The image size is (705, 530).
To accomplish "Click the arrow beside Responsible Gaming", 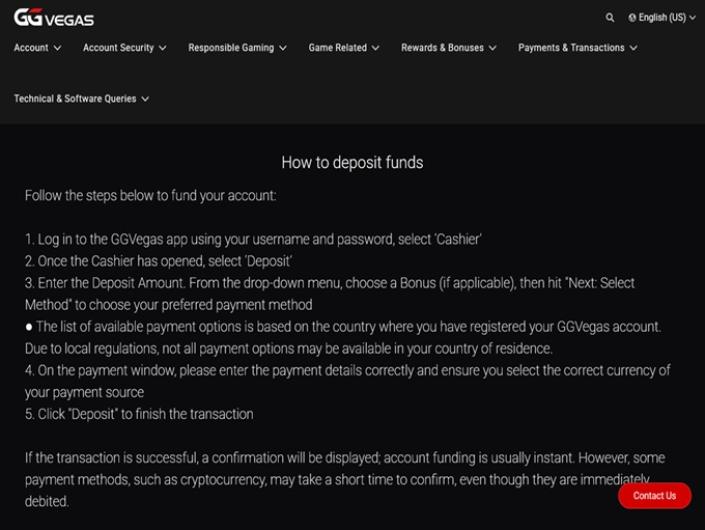I will coord(283,48).
